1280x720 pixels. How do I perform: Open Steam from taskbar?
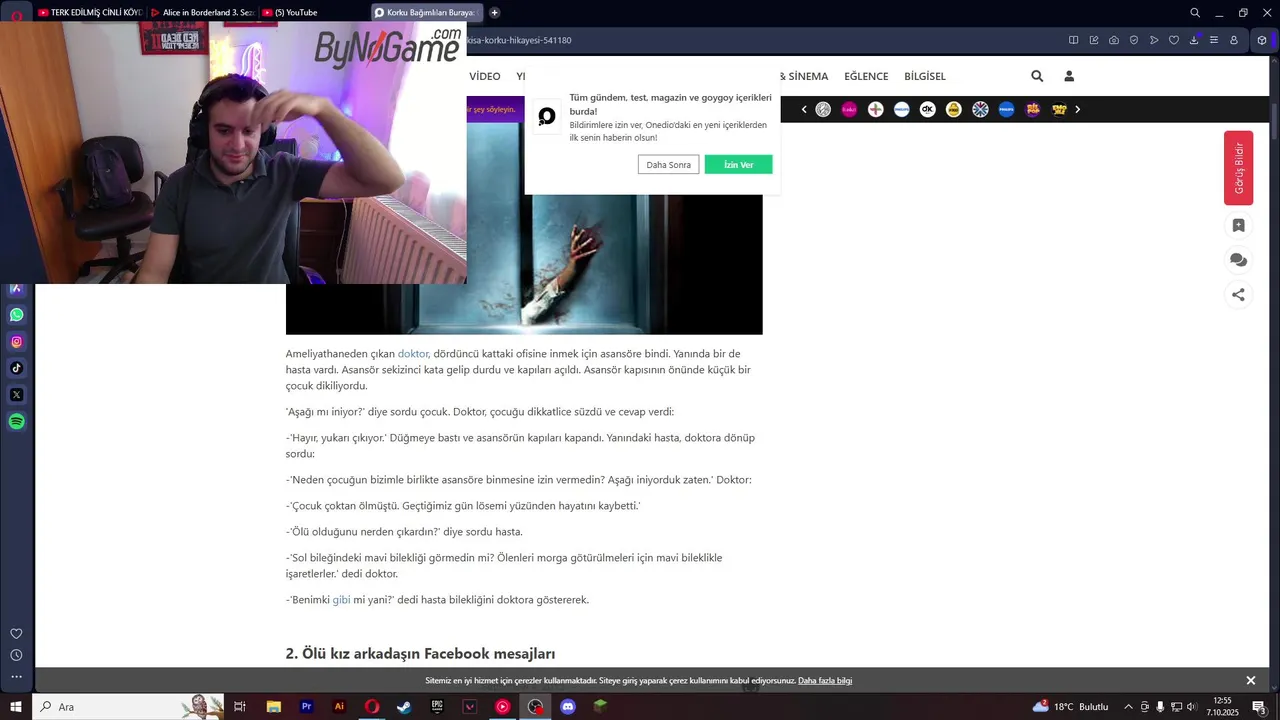[404, 707]
